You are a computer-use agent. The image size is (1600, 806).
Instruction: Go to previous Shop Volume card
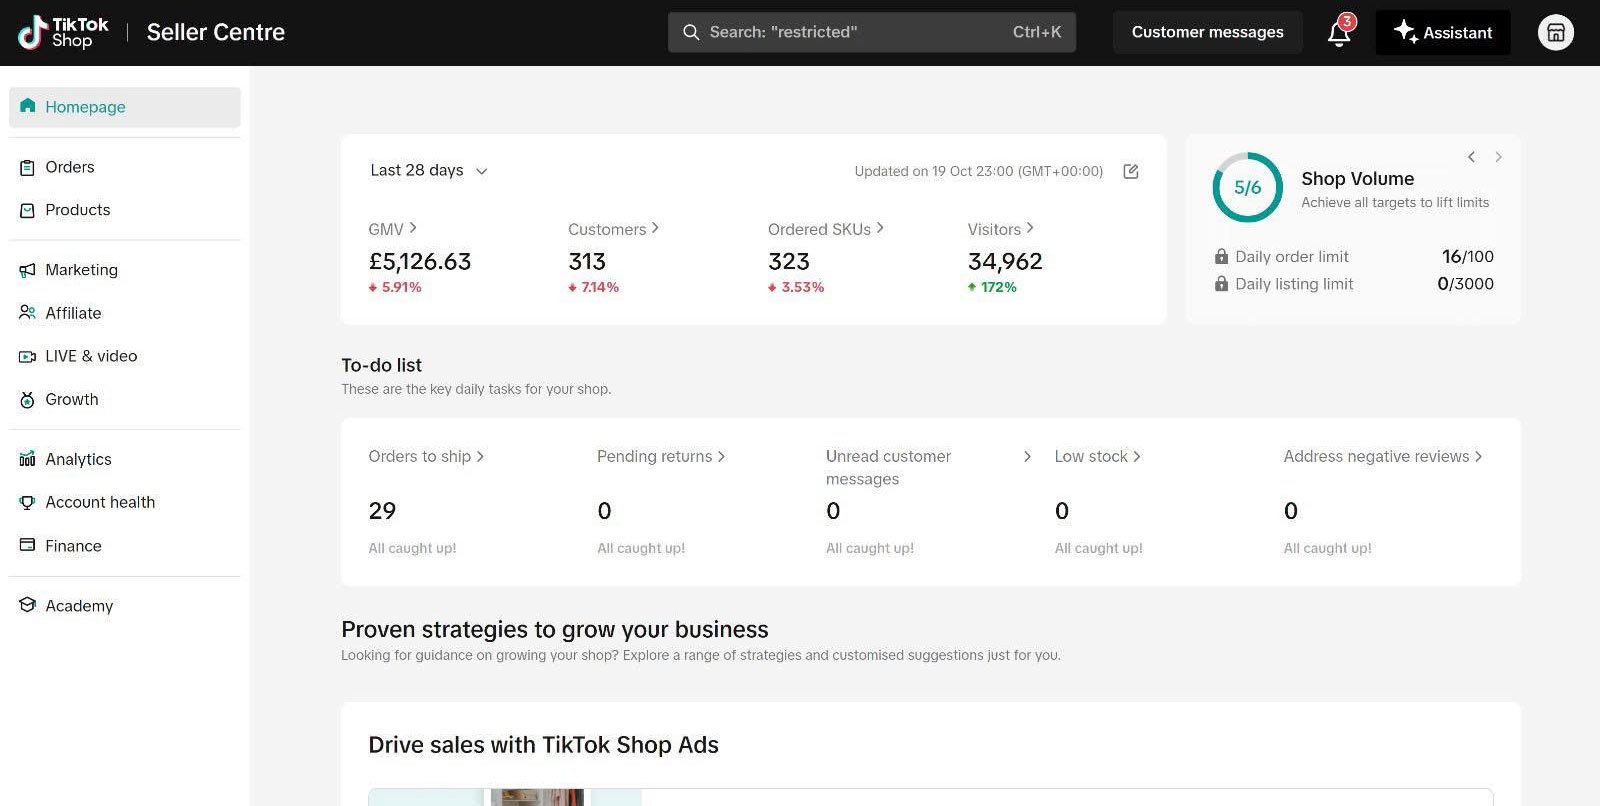pos(1471,157)
